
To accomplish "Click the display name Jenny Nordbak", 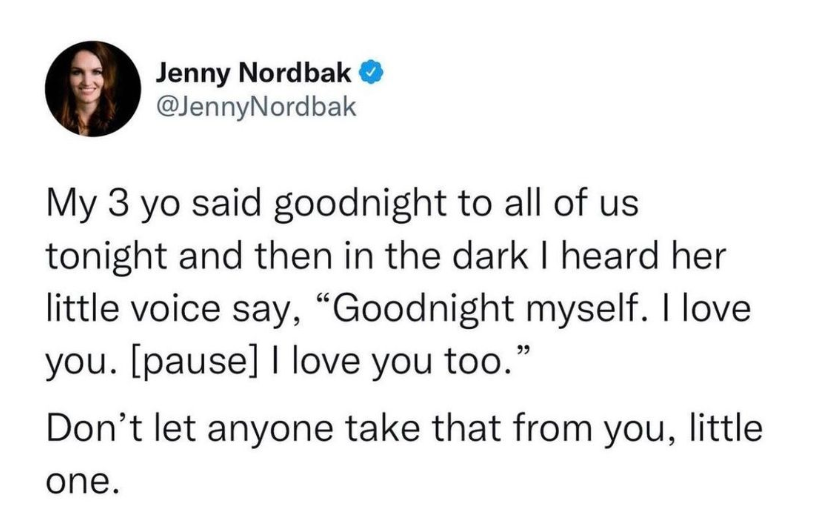I will tap(254, 73).
